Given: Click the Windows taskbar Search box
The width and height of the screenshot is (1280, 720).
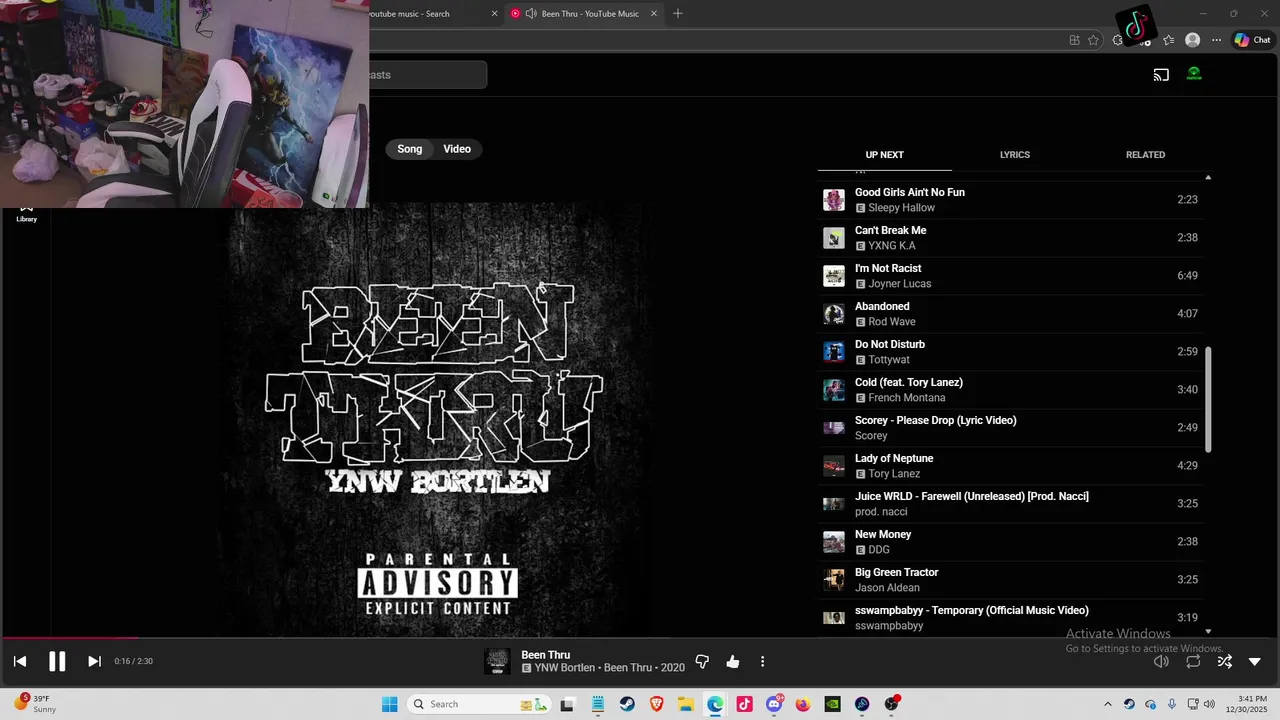Looking at the screenshot, I should (480, 704).
